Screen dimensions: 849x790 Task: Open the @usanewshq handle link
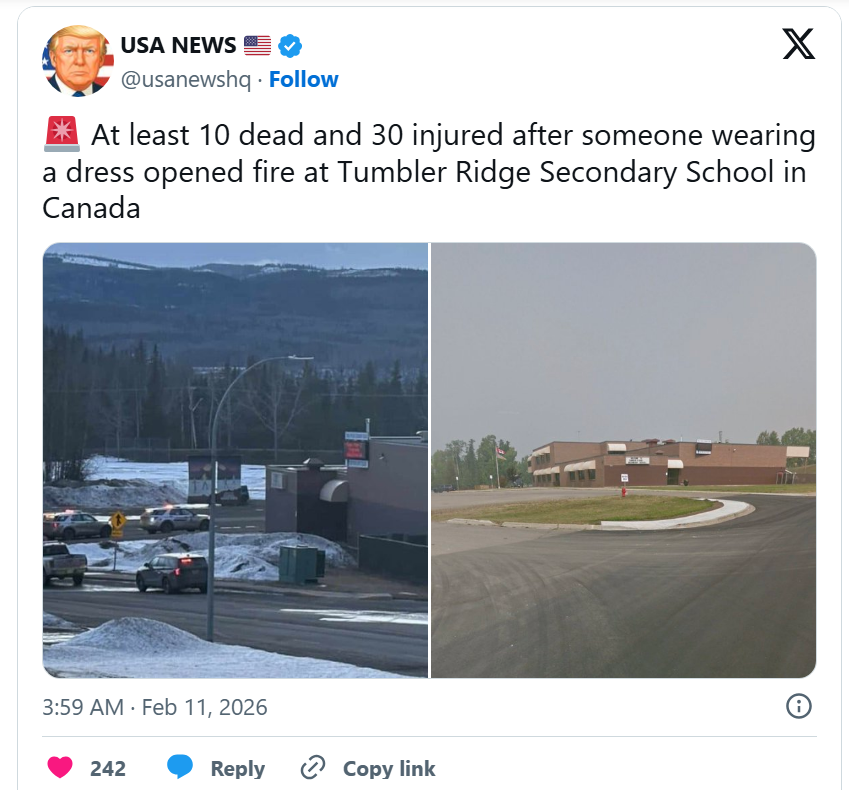[x=186, y=80]
